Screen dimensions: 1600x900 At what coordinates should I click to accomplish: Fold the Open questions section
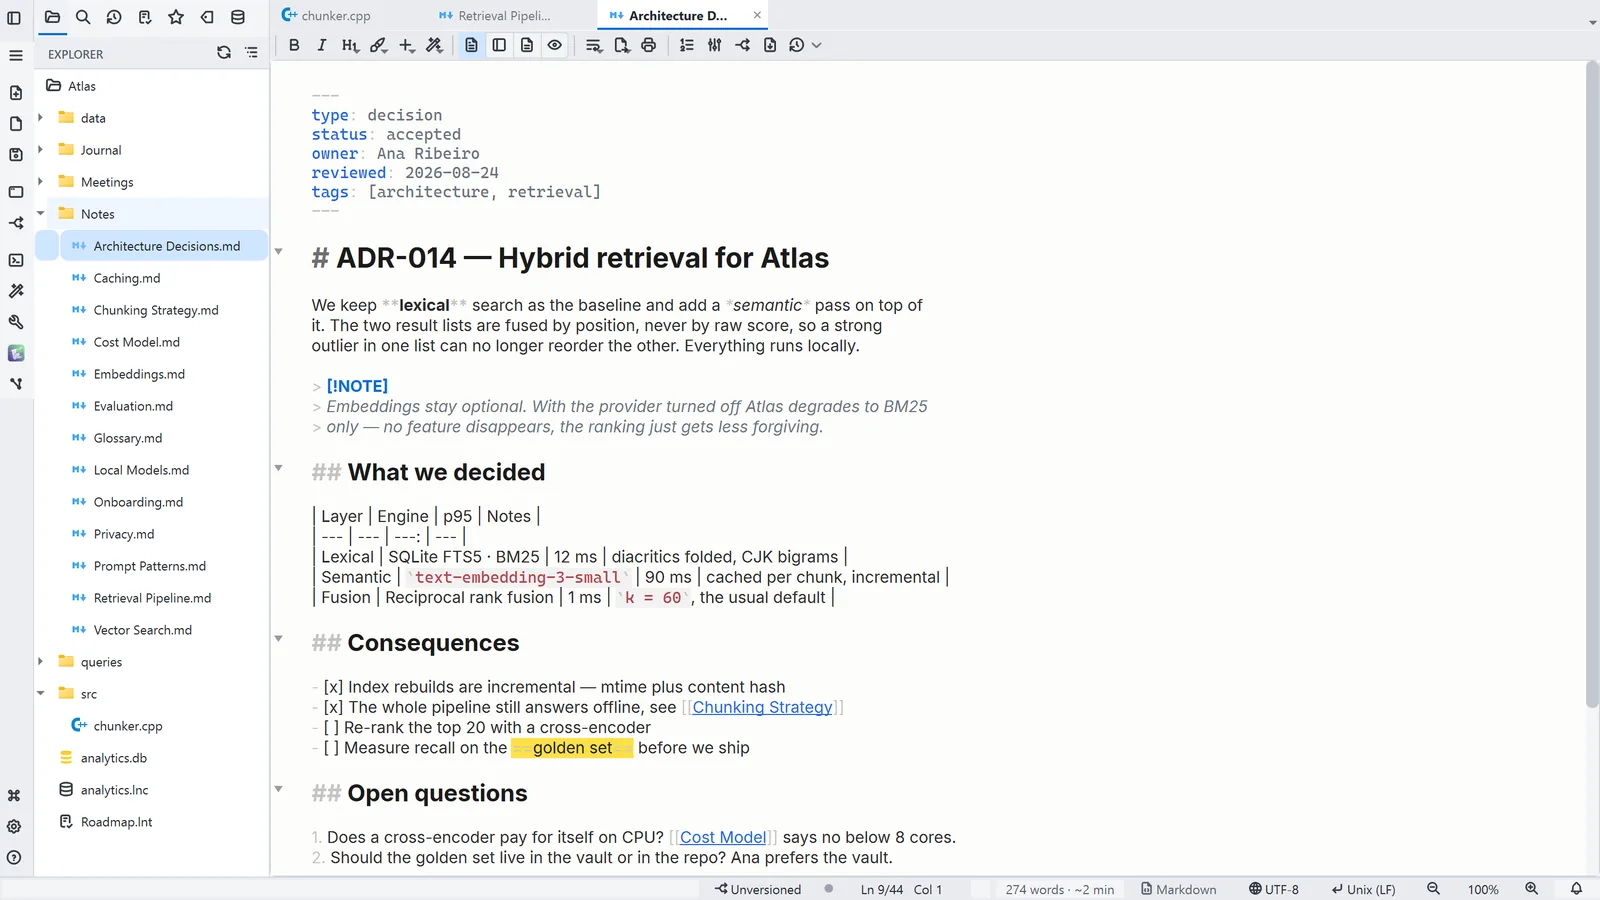[x=279, y=789]
